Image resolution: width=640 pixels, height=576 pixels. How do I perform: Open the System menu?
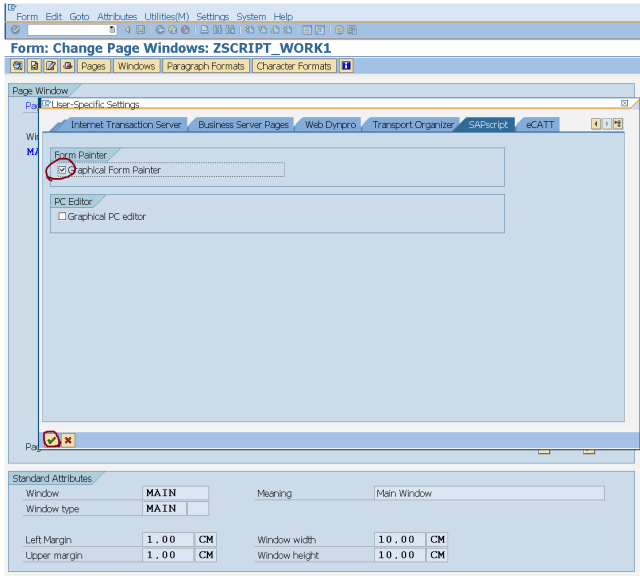click(251, 16)
